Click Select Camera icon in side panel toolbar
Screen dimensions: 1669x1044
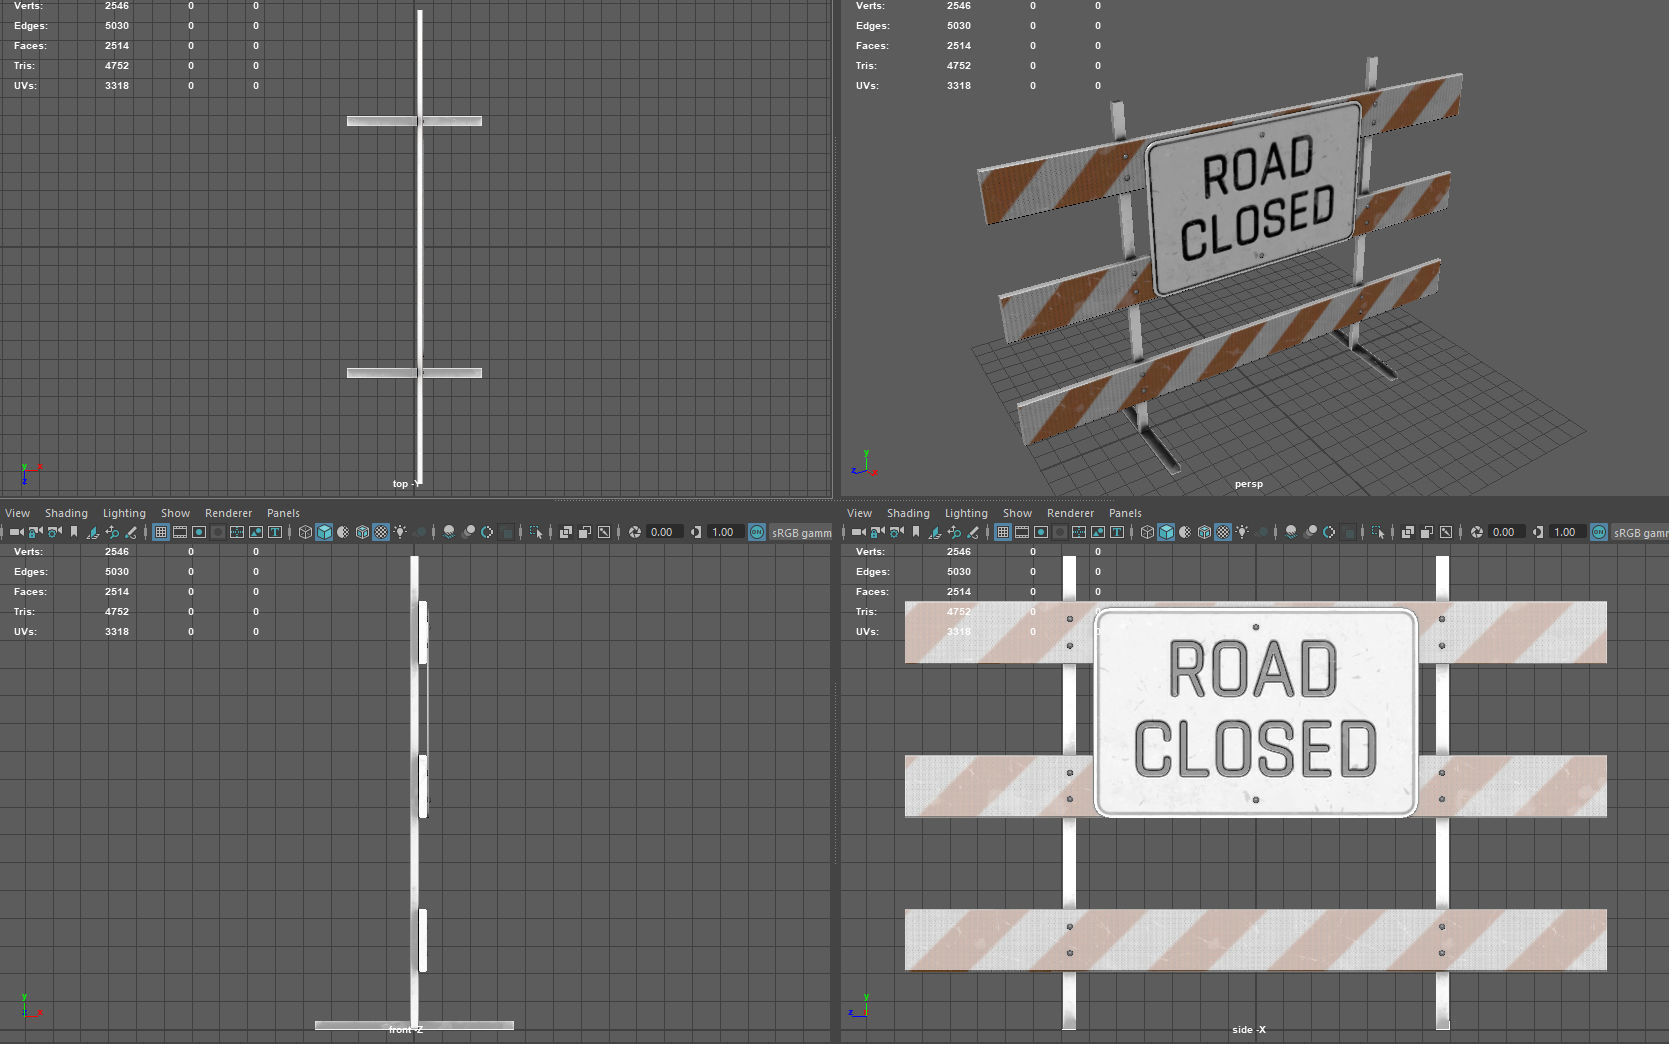(x=859, y=532)
